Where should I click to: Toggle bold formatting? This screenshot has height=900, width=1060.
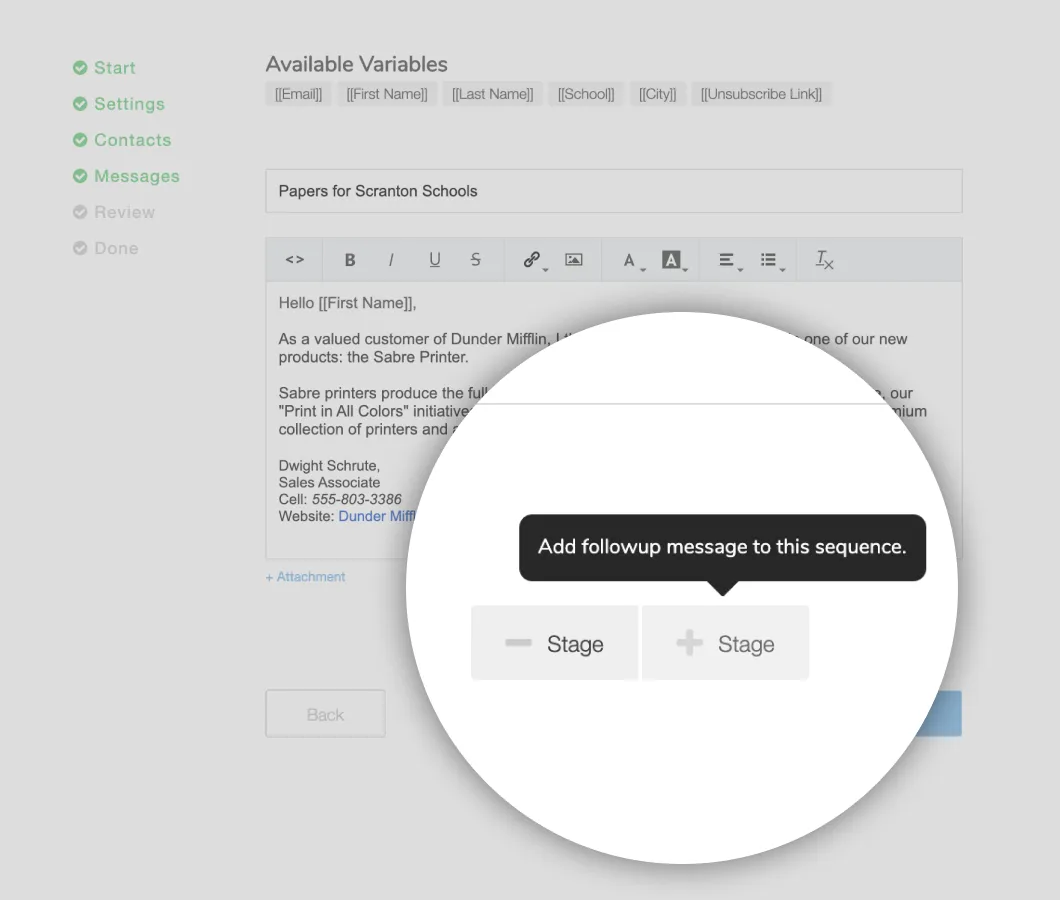point(350,260)
